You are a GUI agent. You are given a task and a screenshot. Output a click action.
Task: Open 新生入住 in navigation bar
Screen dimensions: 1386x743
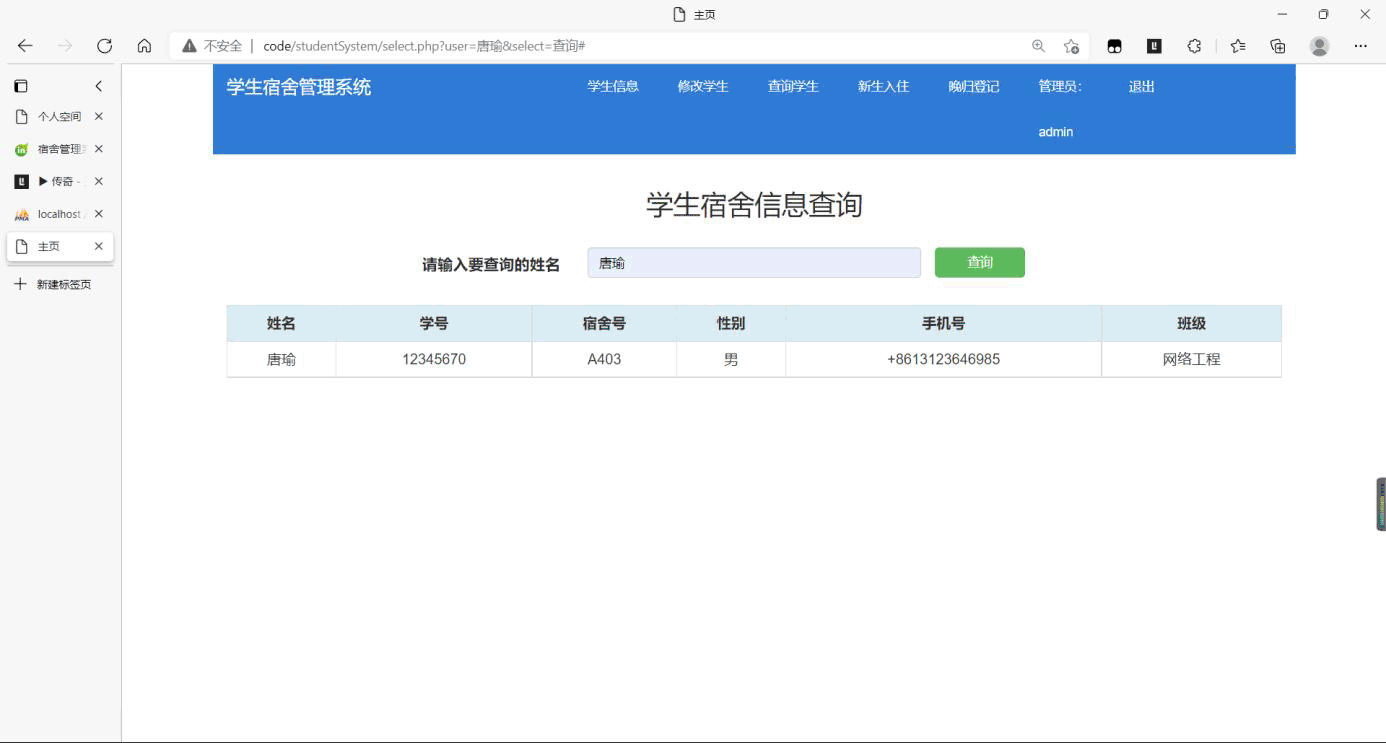click(884, 86)
